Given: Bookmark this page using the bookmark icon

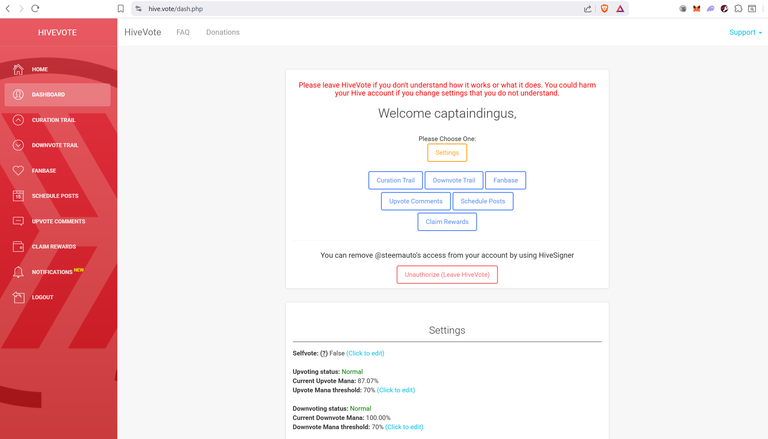Looking at the screenshot, I should point(121,8).
